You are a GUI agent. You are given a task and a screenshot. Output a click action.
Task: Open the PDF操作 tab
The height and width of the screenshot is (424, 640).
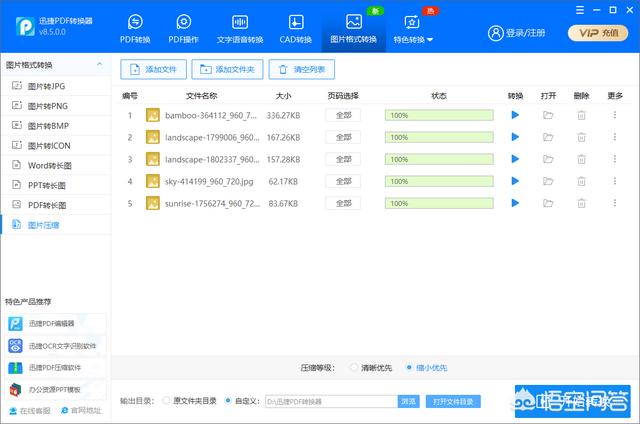pos(184,28)
